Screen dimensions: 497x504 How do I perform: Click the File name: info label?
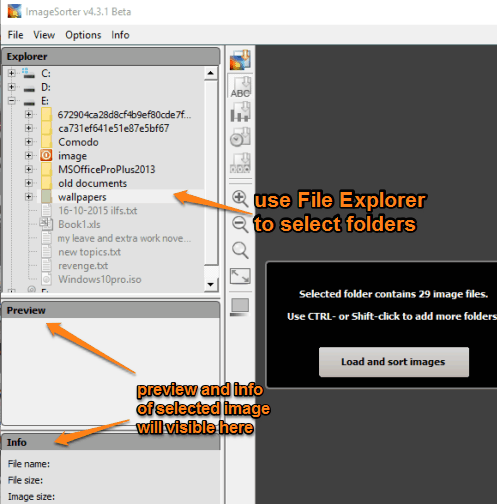[29, 464]
